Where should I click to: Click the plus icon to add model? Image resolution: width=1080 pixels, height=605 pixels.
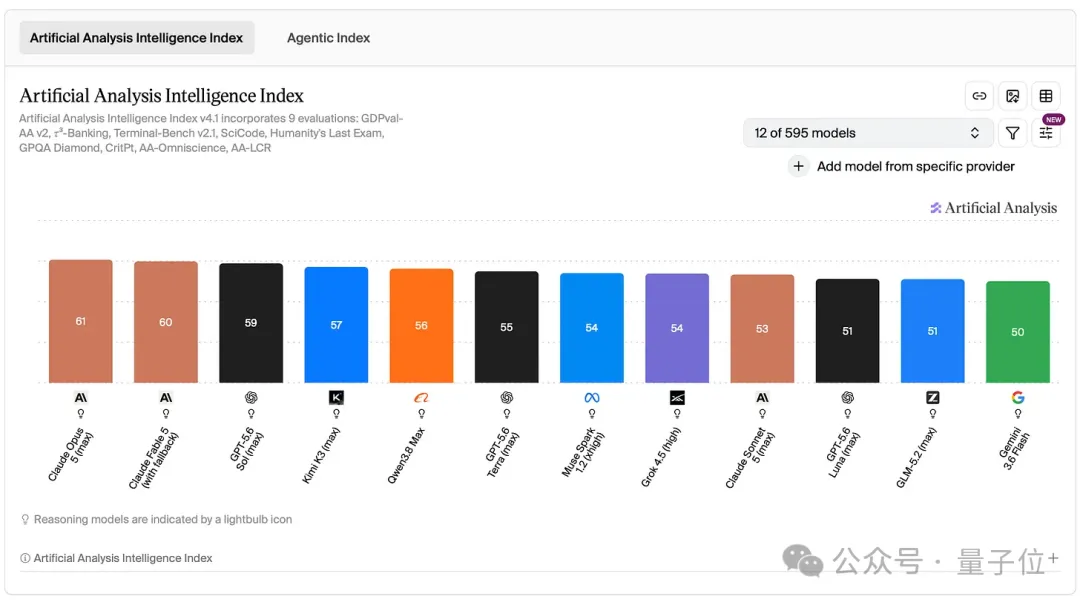pos(798,166)
